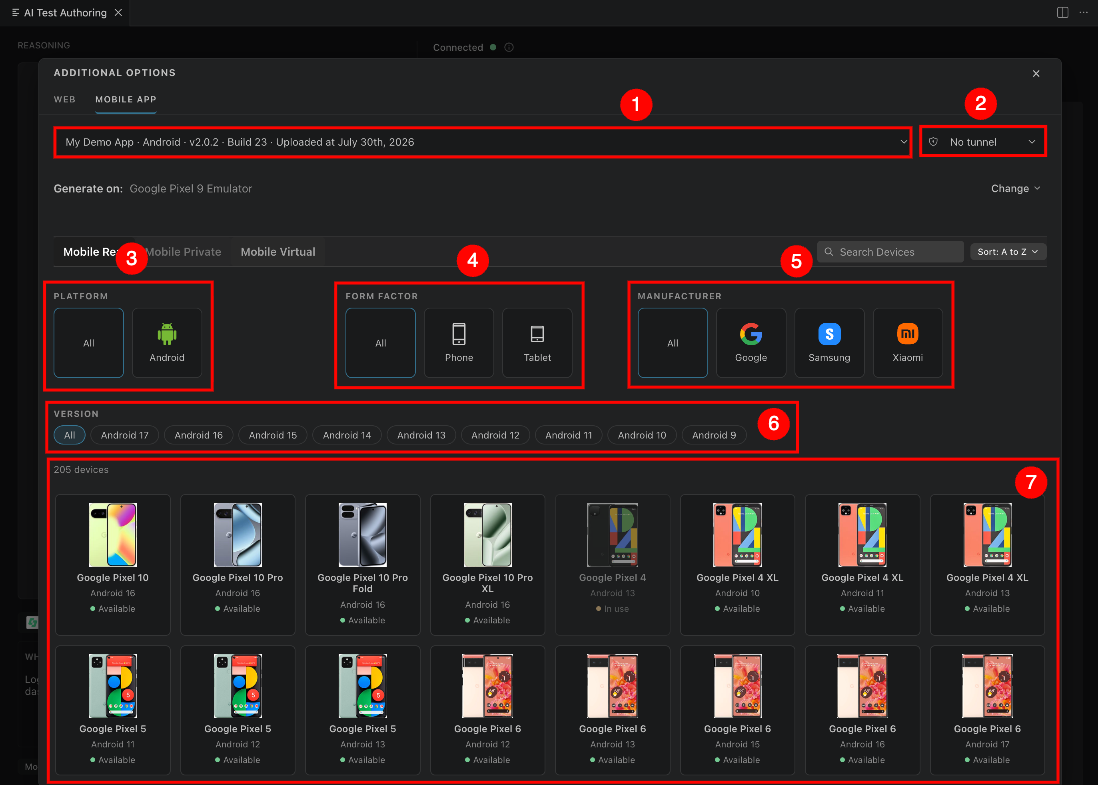Open the Sort: A to Z dropdown
The image size is (1098, 785).
click(x=1008, y=252)
